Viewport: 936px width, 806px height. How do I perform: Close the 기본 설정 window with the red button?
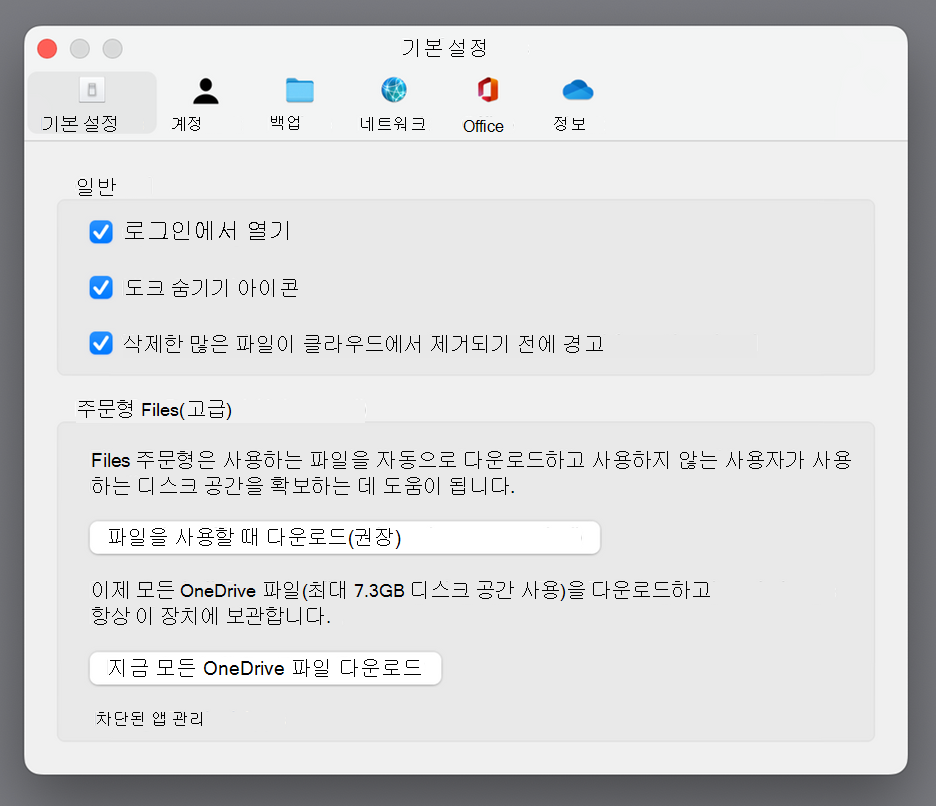[x=47, y=48]
